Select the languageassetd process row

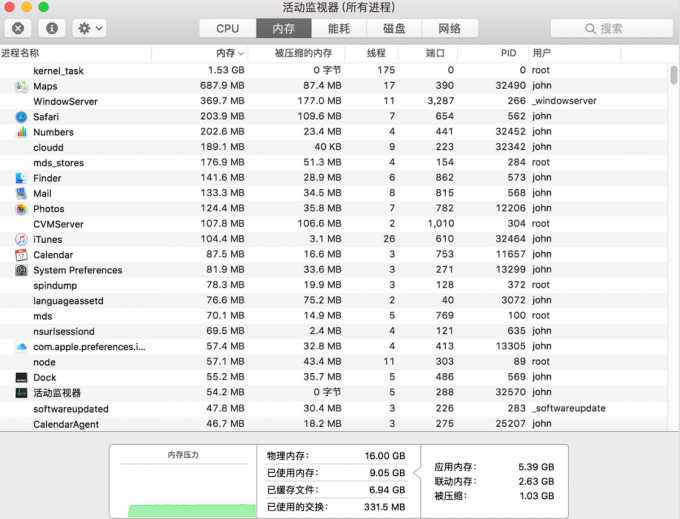pyautogui.click(x=333, y=300)
